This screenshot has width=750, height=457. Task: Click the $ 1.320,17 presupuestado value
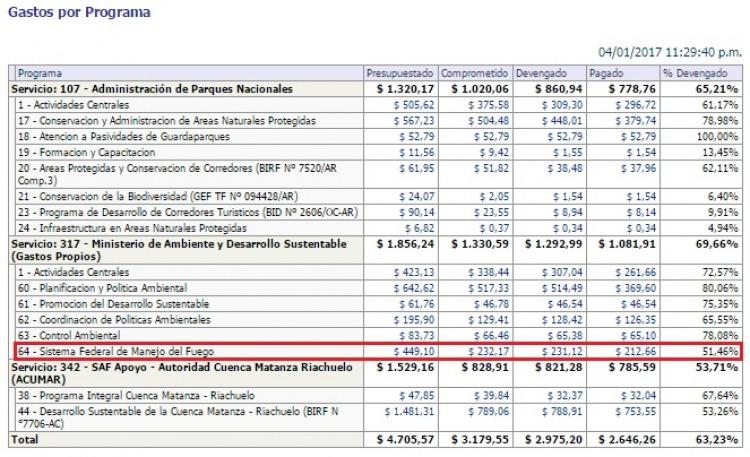tap(405, 89)
